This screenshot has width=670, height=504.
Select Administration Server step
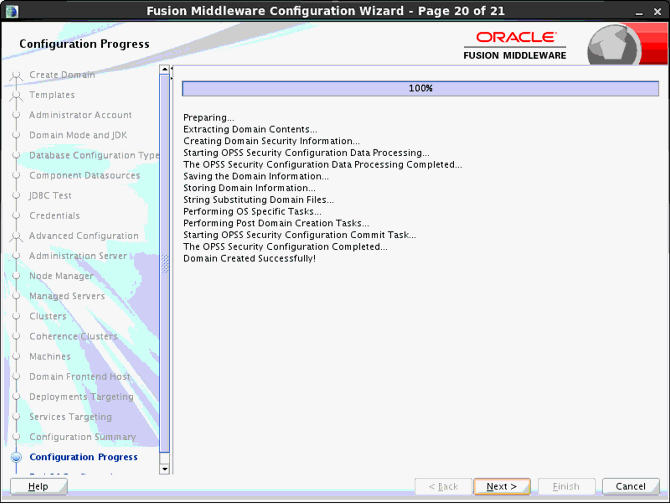(x=78, y=255)
